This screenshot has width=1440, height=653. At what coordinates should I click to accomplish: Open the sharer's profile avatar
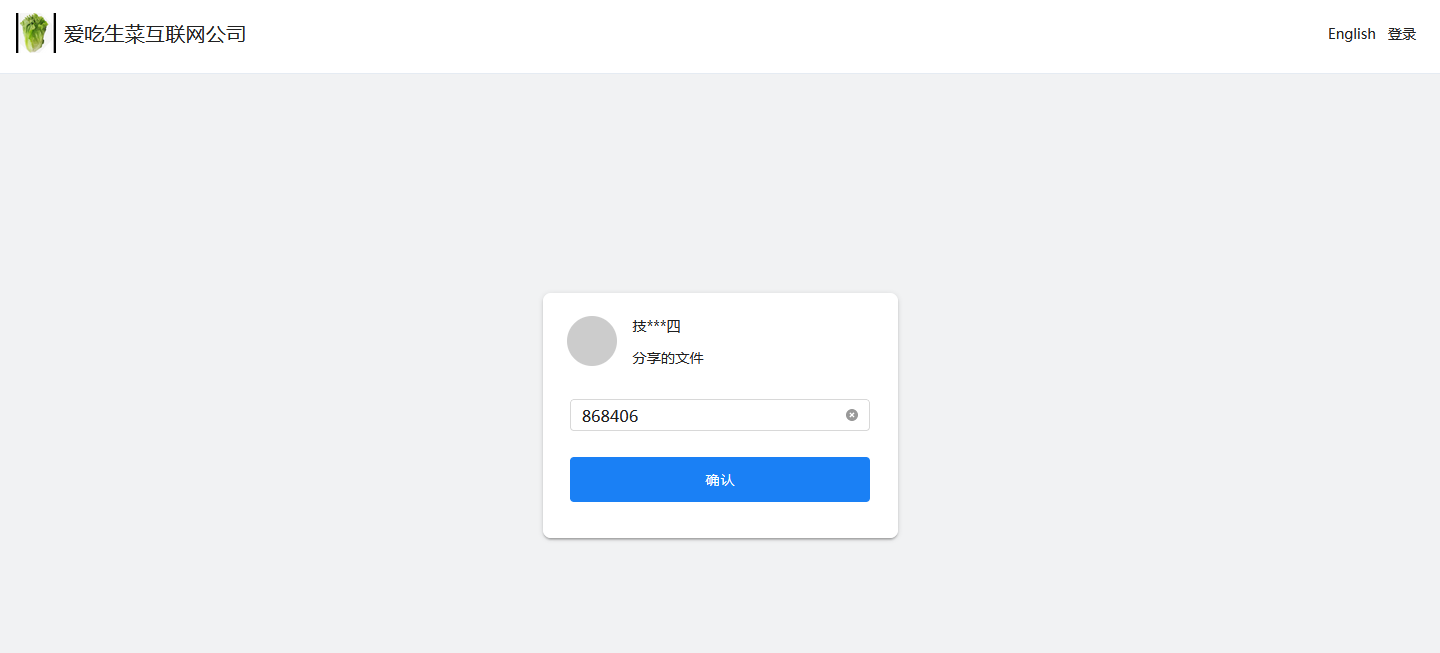tap(592, 341)
